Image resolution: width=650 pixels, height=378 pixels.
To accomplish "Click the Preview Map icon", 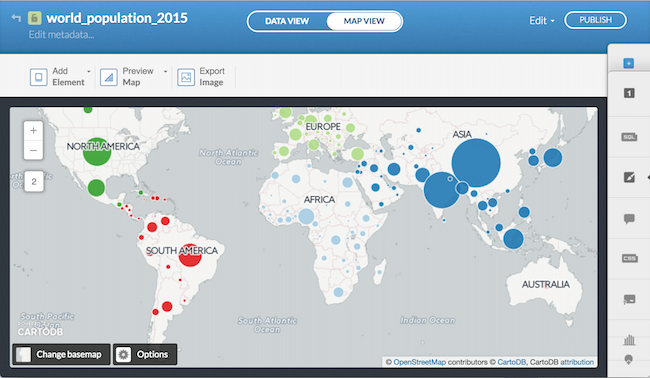I will [x=109, y=77].
